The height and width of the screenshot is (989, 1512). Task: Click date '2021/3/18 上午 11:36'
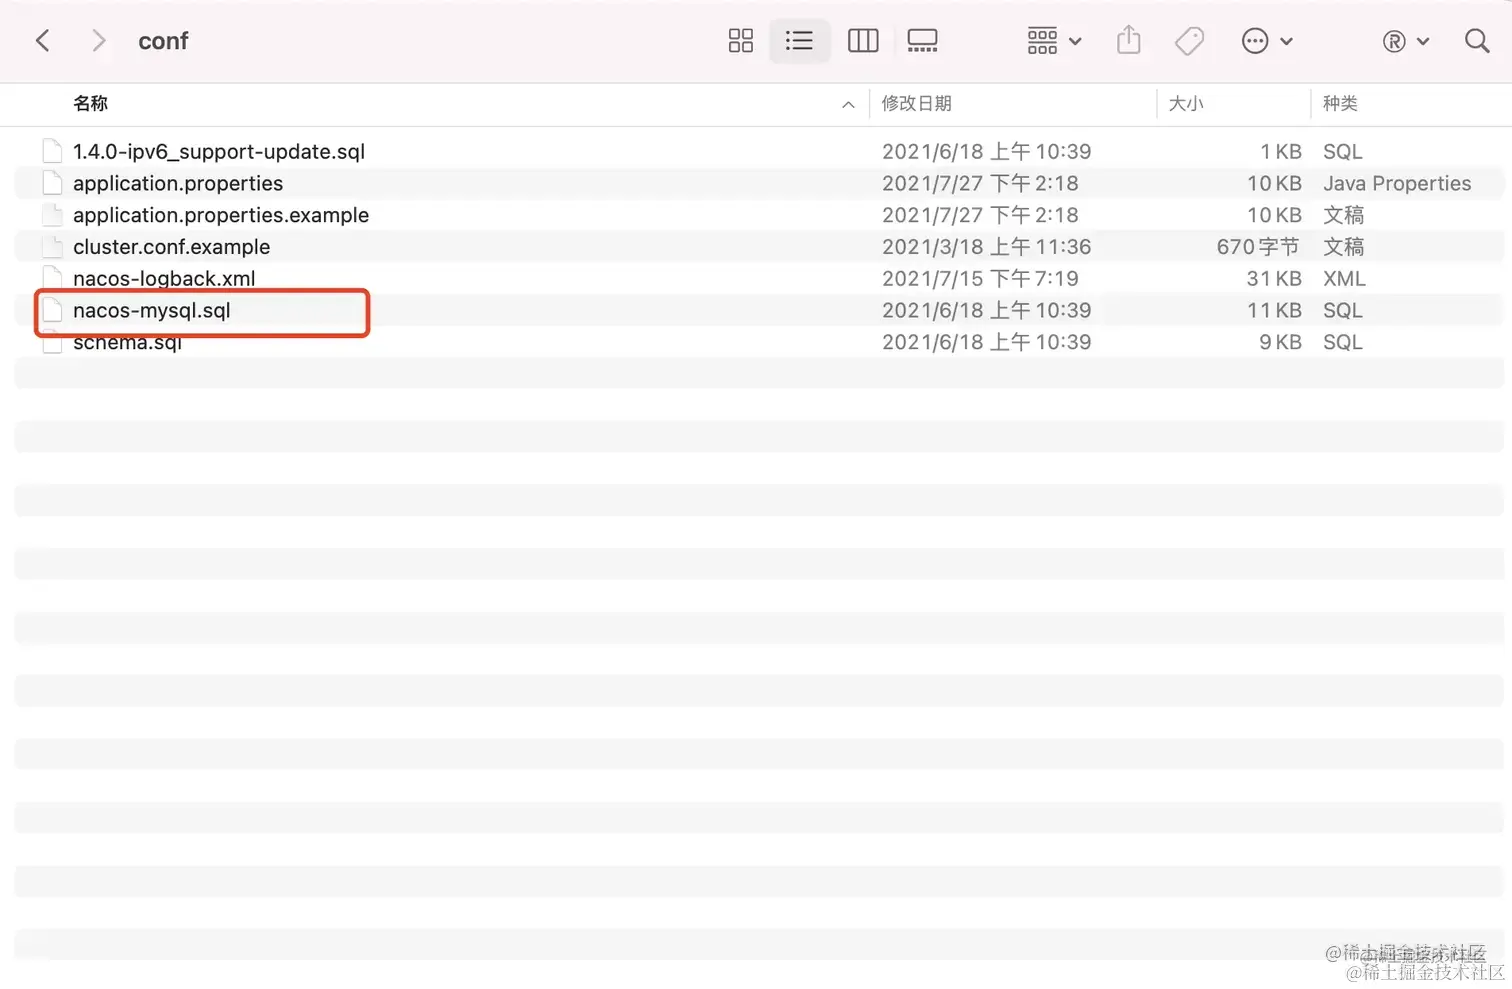coord(986,247)
